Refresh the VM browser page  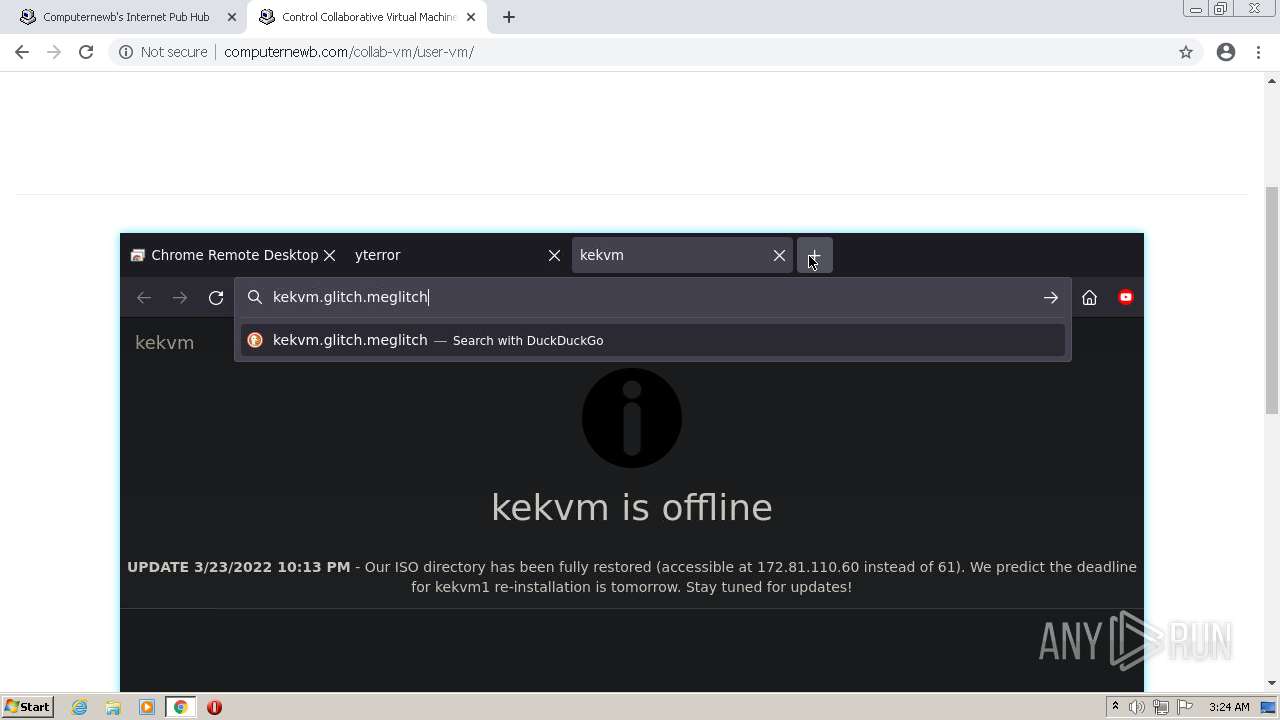216,297
